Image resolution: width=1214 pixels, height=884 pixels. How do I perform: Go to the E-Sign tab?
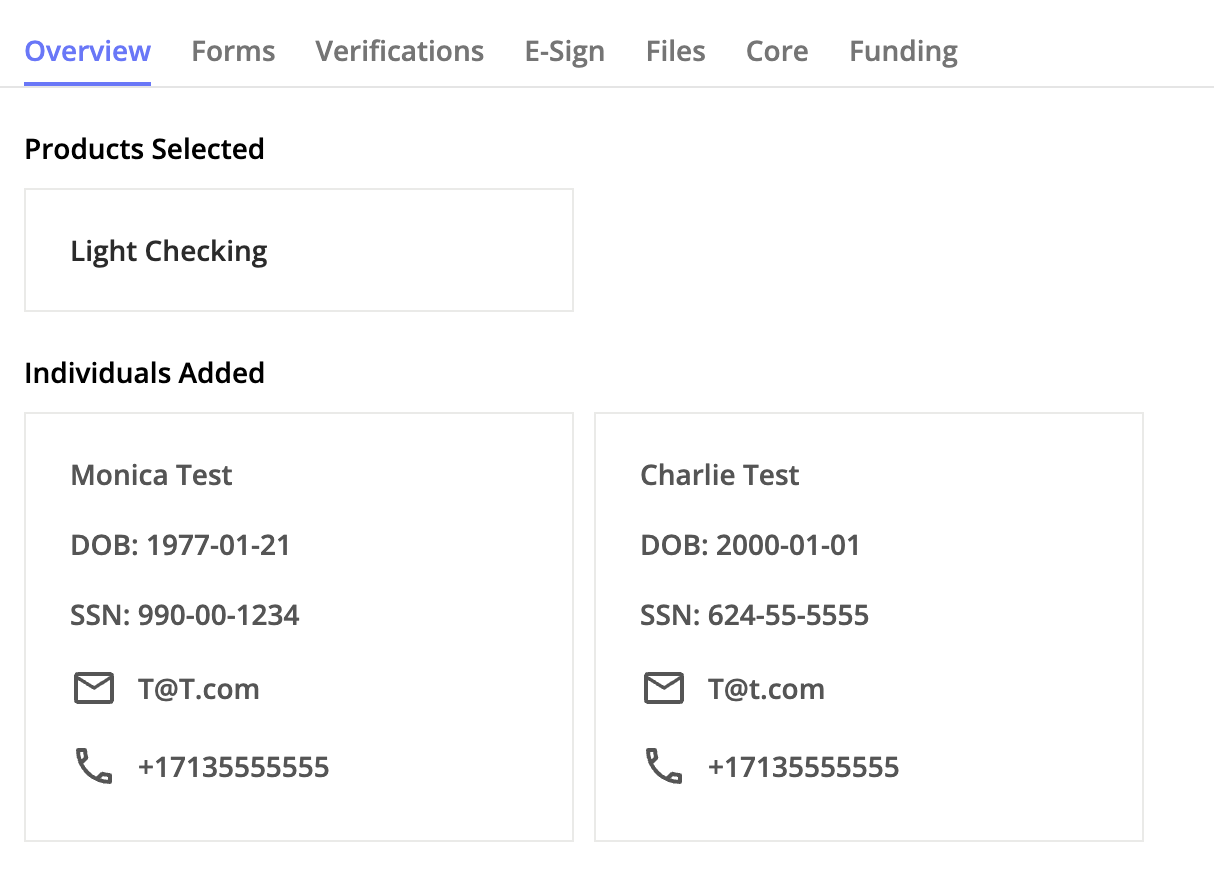point(565,51)
